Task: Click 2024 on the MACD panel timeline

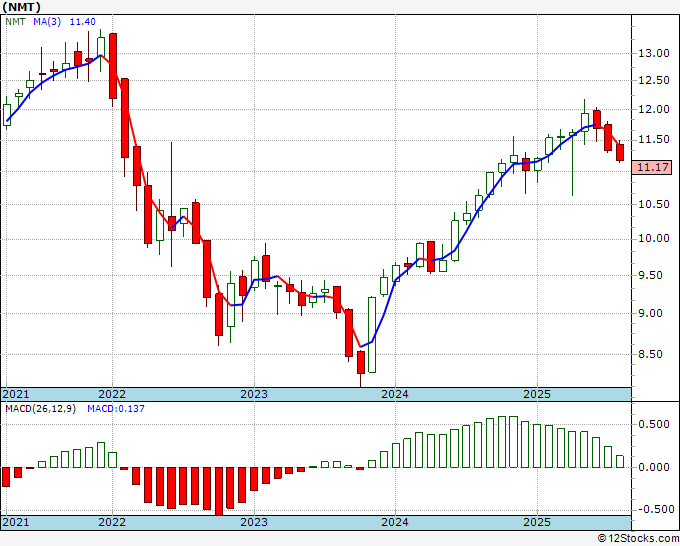Action: pos(395,522)
